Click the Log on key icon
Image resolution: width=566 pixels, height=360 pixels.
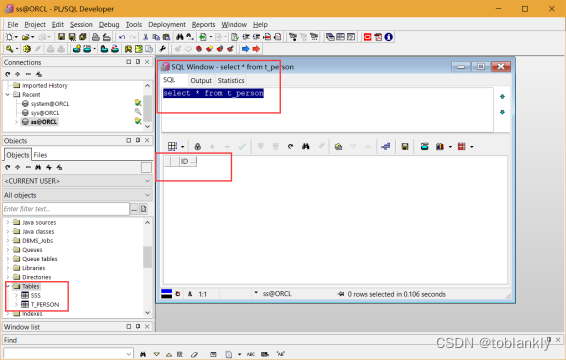click(10, 49)
